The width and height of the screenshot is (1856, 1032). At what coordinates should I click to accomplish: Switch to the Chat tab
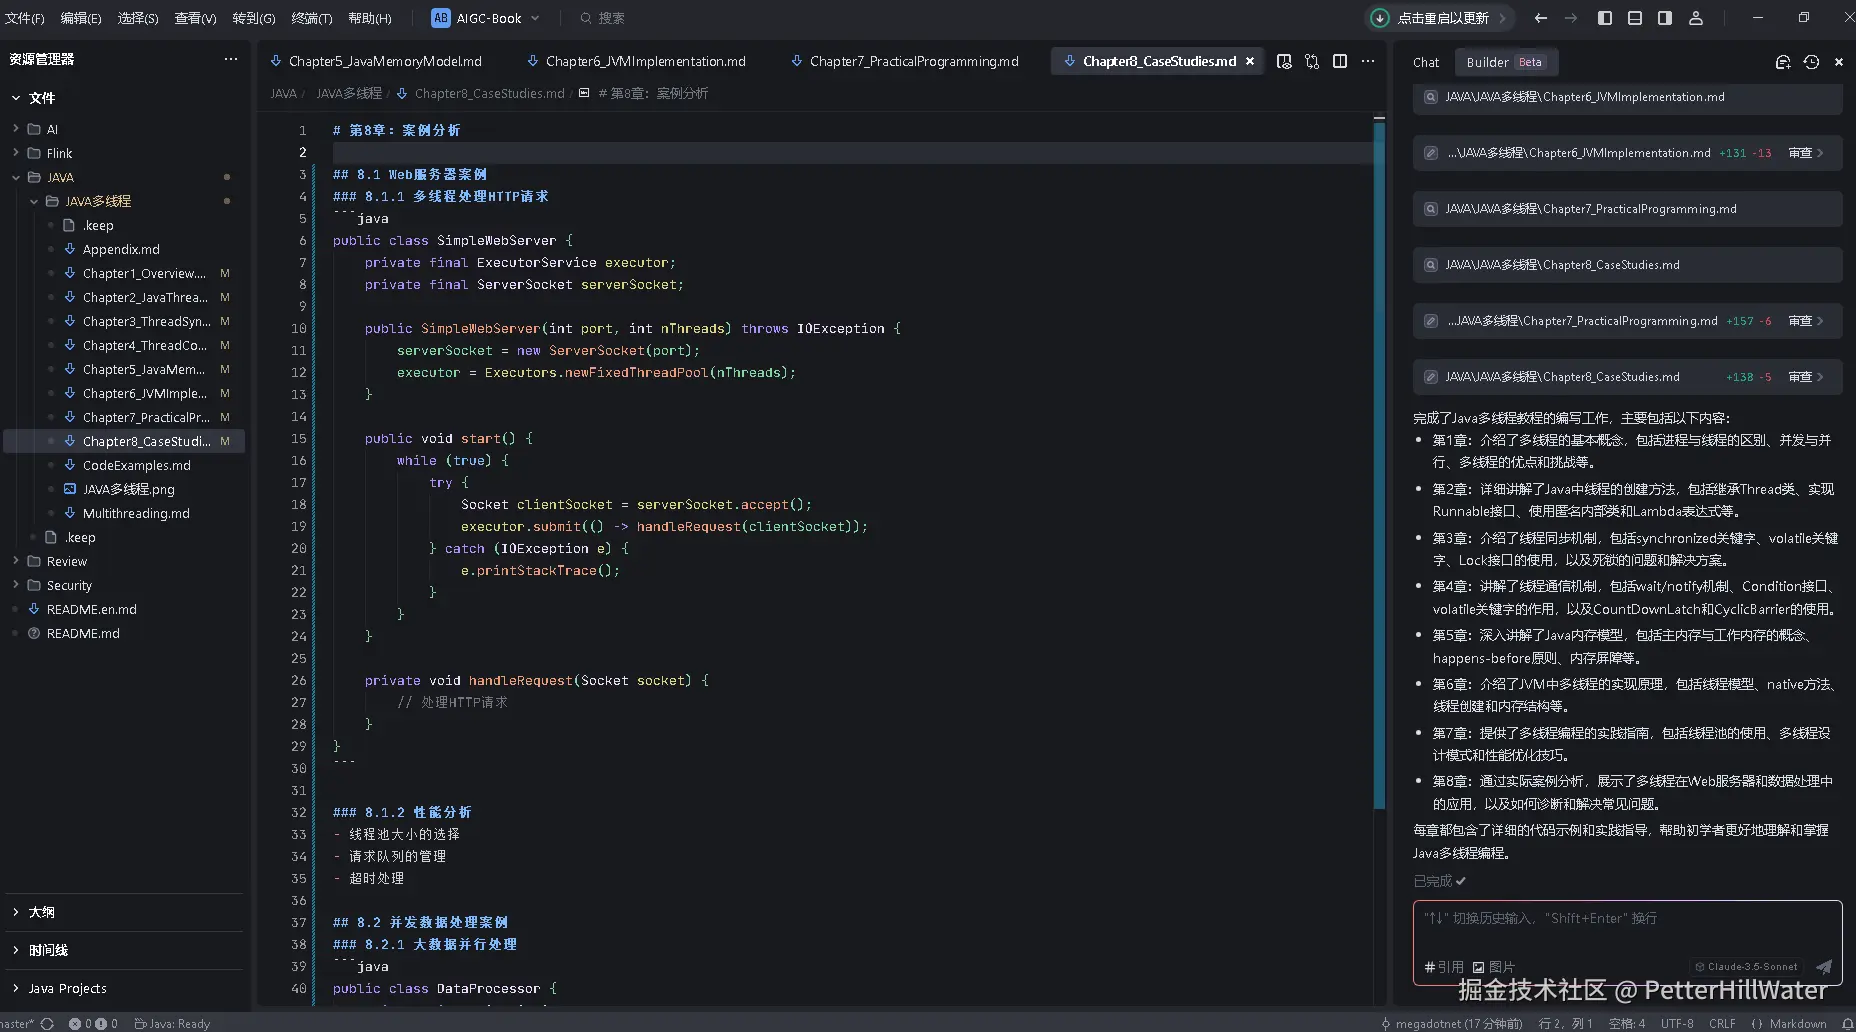coord(1426,62)
